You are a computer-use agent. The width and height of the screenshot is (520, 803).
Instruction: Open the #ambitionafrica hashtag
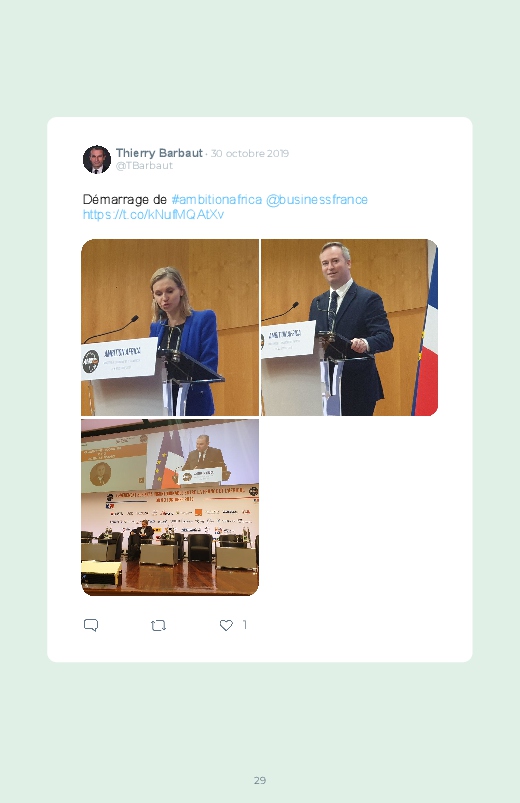[x=217, y=199]
